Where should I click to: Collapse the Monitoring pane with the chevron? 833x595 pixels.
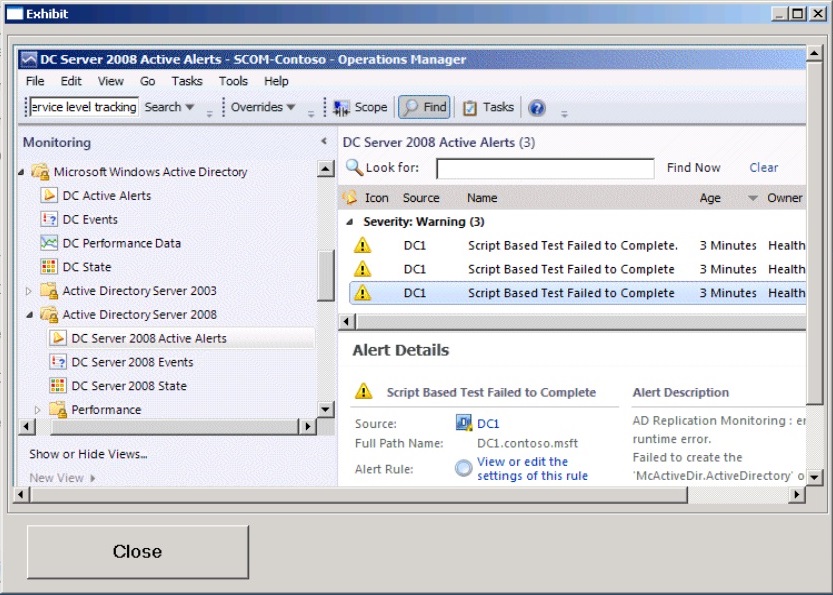(x=324, y=141)
